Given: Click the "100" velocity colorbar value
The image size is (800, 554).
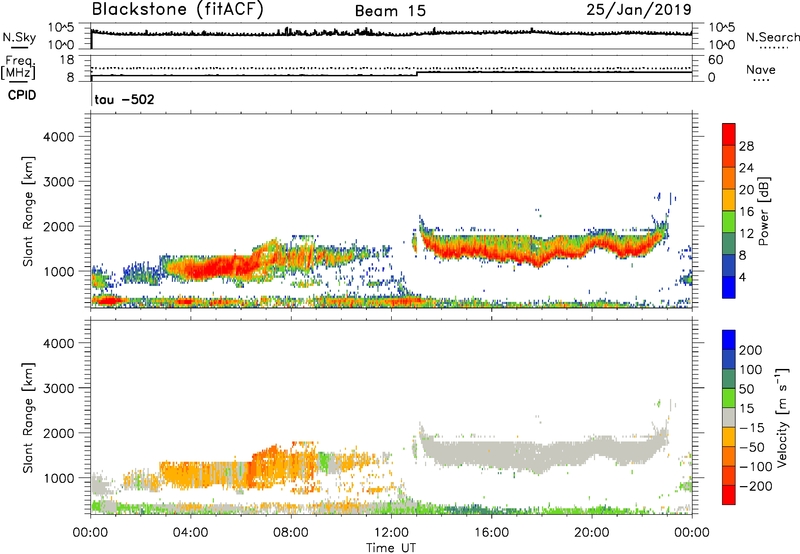Looking at the screenshot, I should point(751,370).
